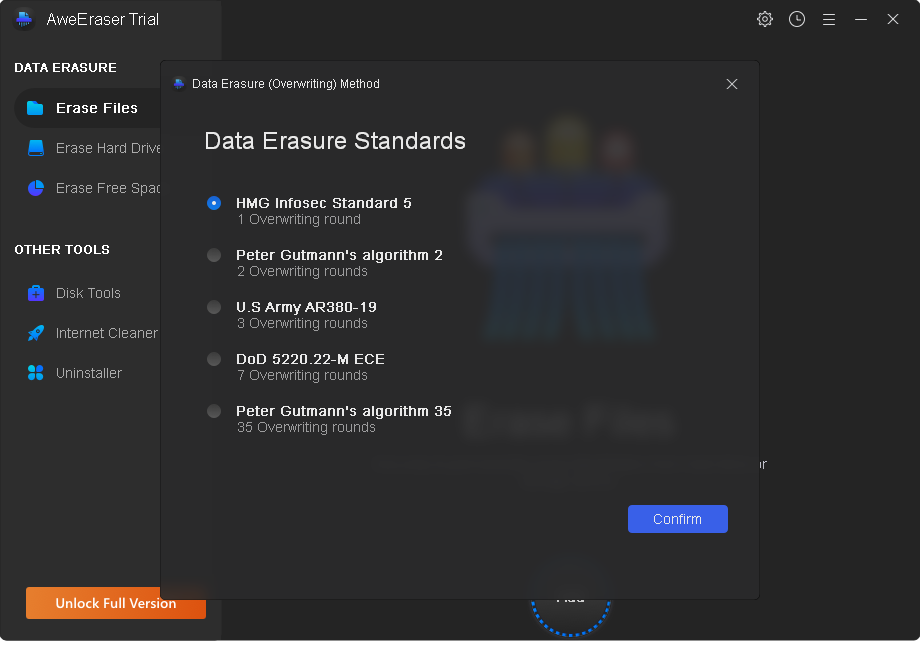
Task: Click the '2 Overwriting rounds' text
Action: pos(303,272)
